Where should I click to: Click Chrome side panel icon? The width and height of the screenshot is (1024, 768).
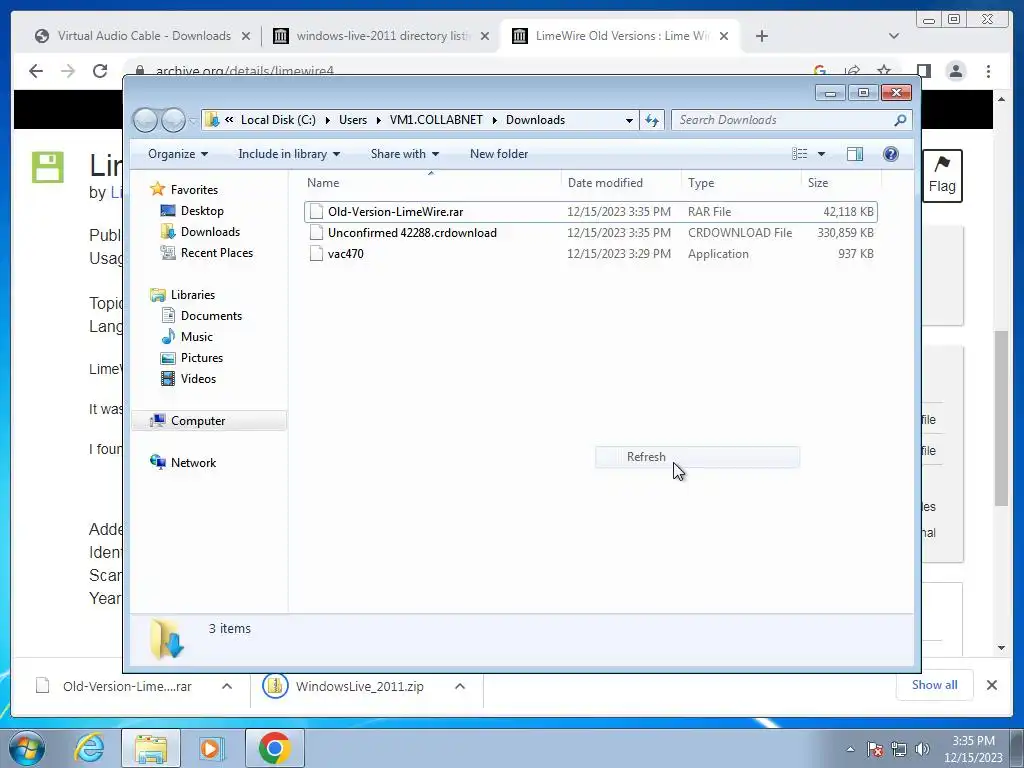(x=923, y=71)
